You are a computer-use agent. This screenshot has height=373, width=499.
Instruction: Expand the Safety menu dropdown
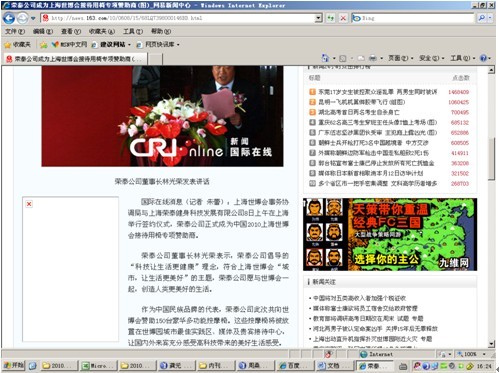pos(431,58)
